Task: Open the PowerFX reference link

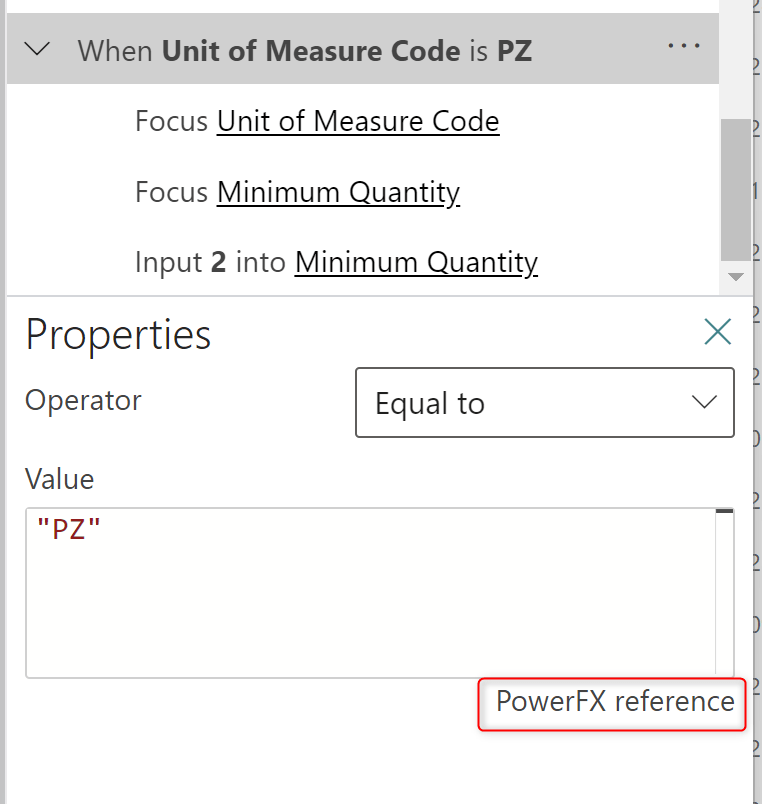Action: point(614,702)
